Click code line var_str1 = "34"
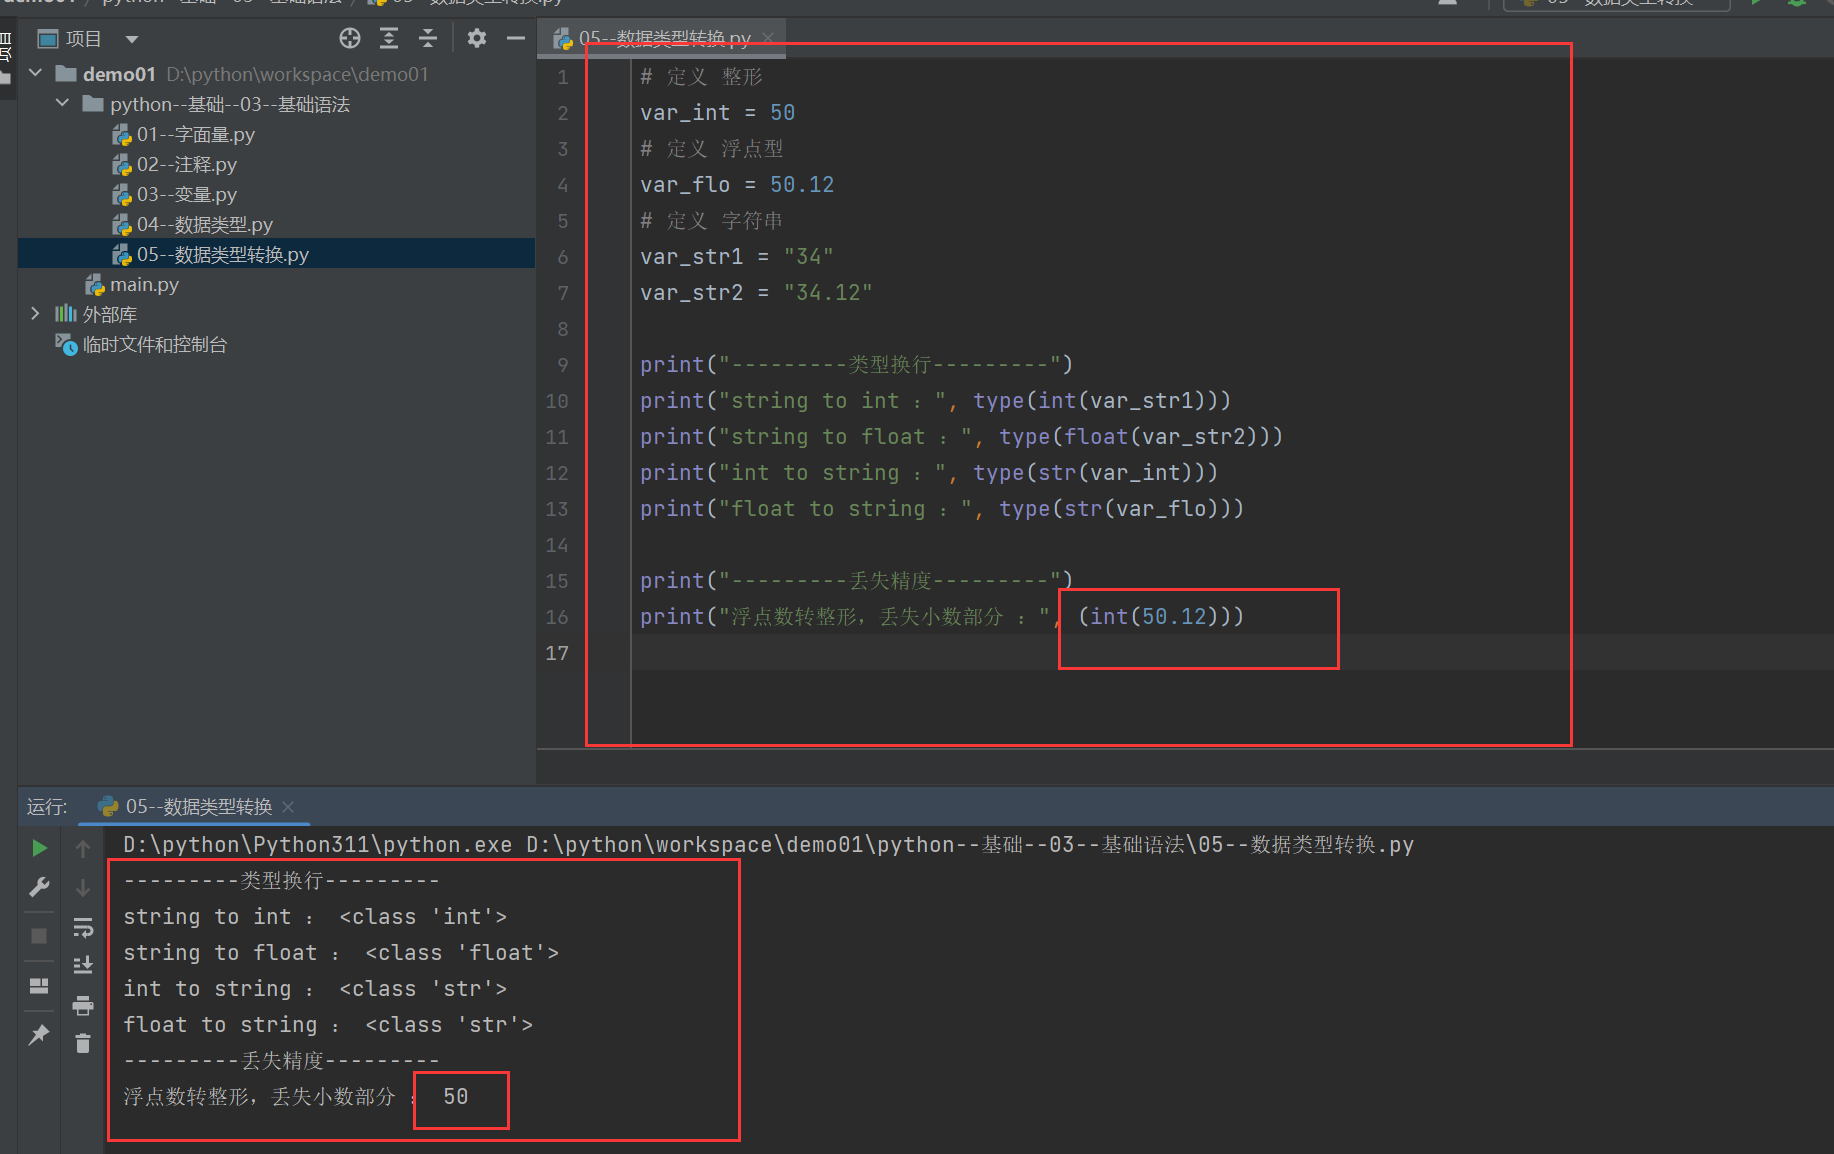This screenshot has width=1834, height=1154. [x=737, y=257]
